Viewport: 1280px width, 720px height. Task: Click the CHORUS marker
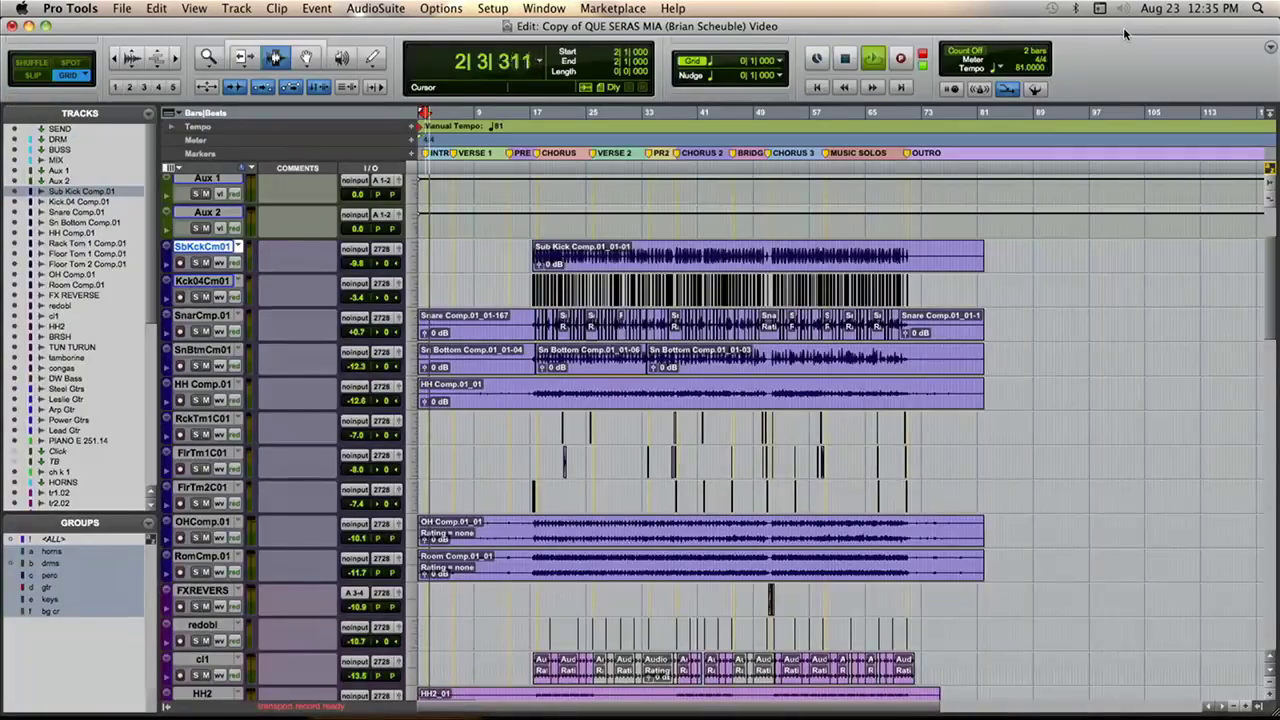pos(558,153)
